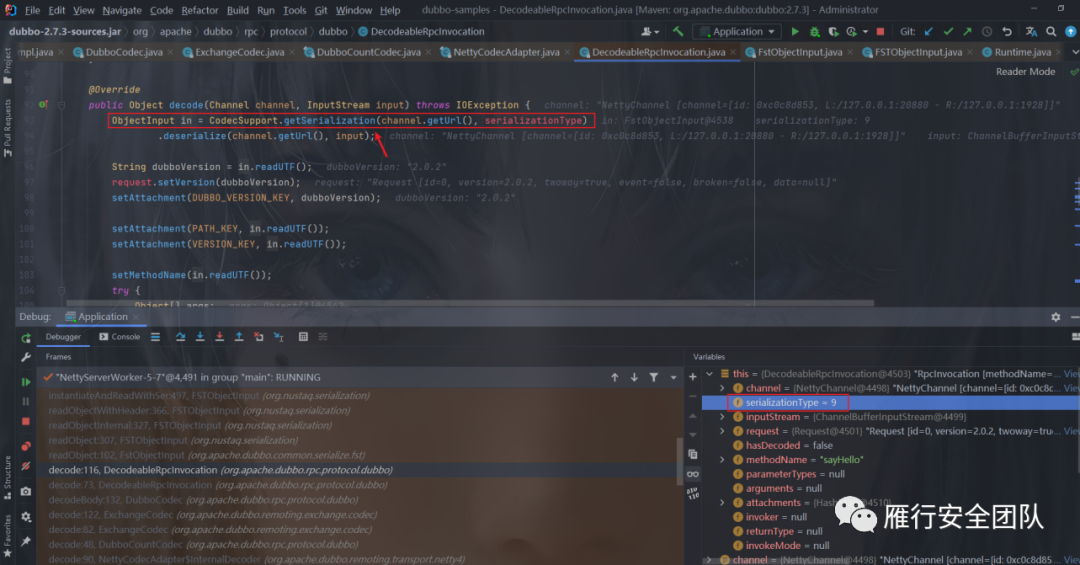Select serializationType = 9 variable row

[x=891, y=402]
